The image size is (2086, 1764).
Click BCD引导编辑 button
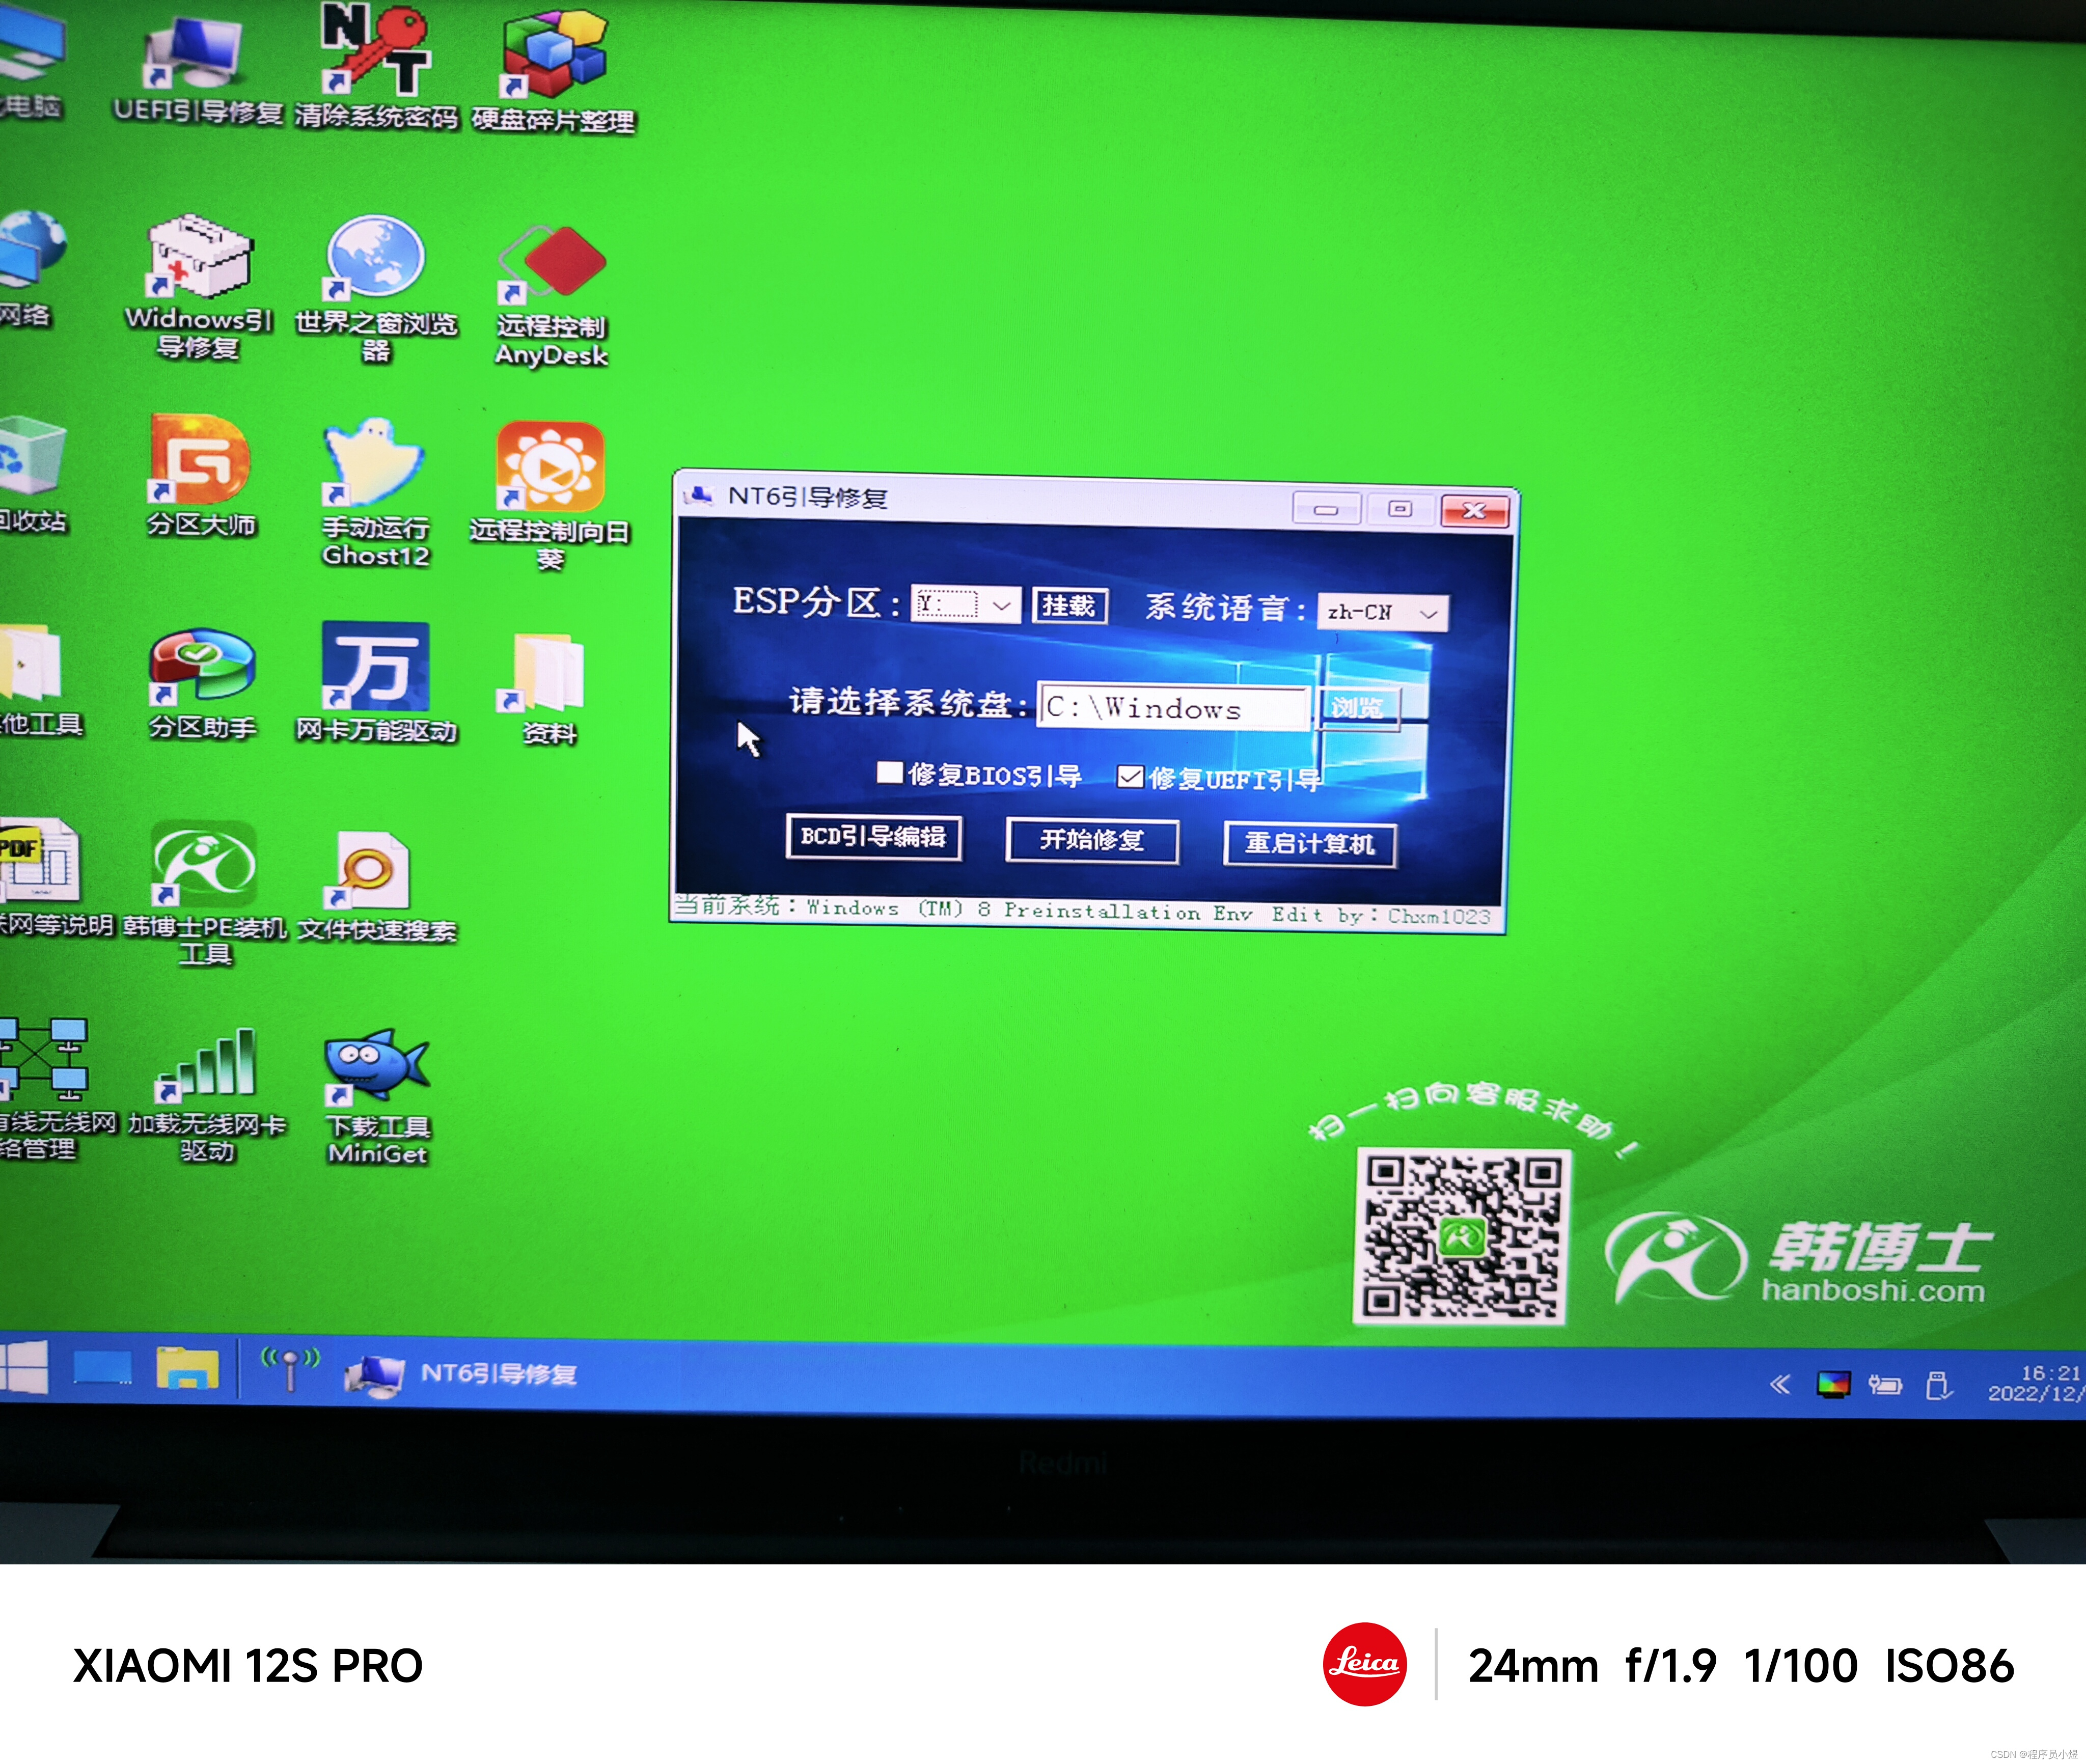coord(873,837)
